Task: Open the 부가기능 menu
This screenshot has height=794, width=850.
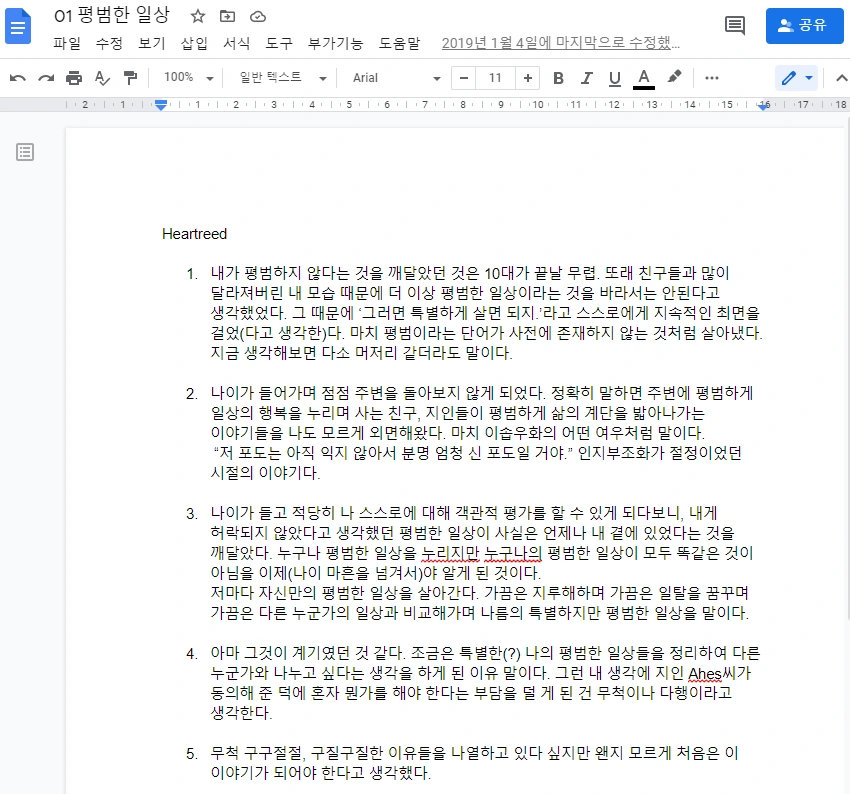Action: point(335,43)
